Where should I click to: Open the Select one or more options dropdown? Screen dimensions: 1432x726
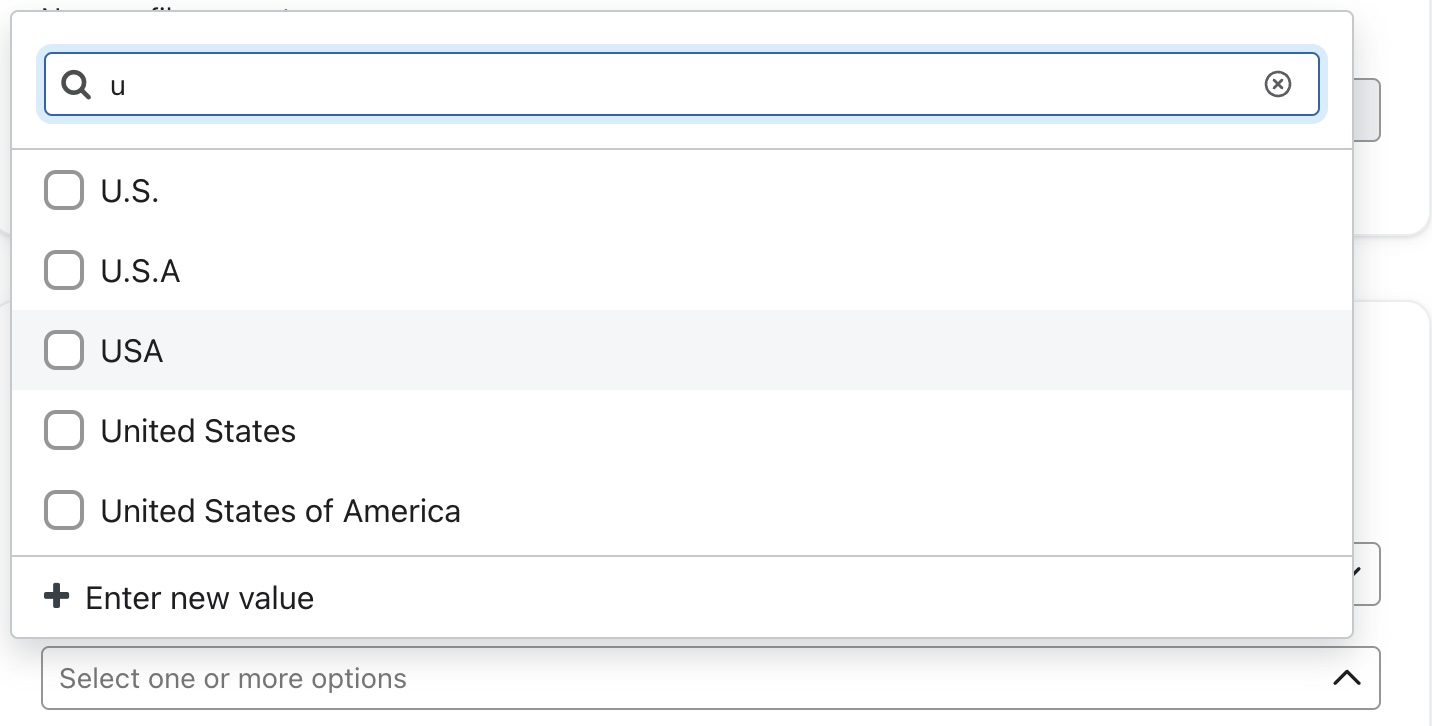(600, 678)
